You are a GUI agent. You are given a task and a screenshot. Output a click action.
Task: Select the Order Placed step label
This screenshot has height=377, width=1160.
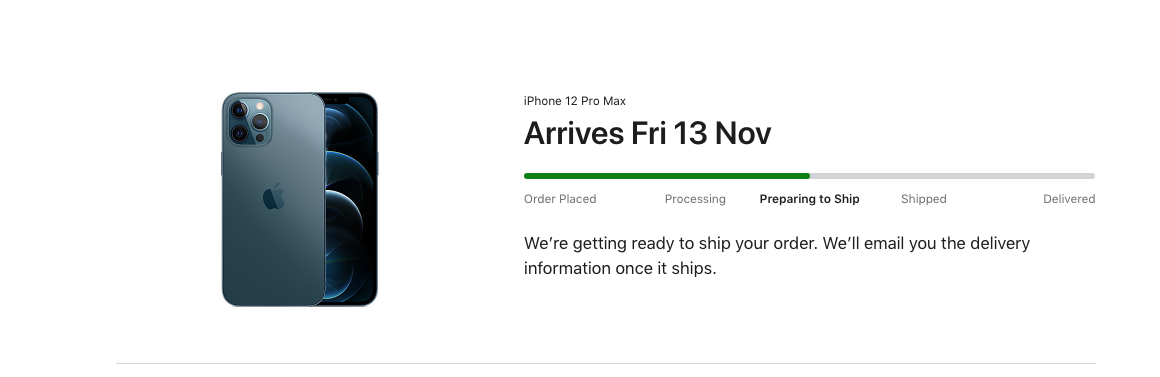(x=560, y=199)
